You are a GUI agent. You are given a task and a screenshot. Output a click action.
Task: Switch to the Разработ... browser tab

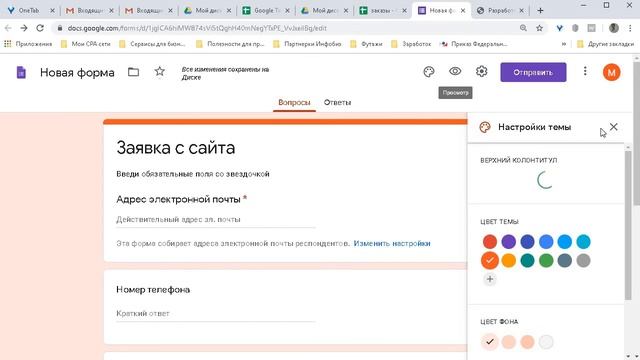pyautogui.click(x=500, y=11)
